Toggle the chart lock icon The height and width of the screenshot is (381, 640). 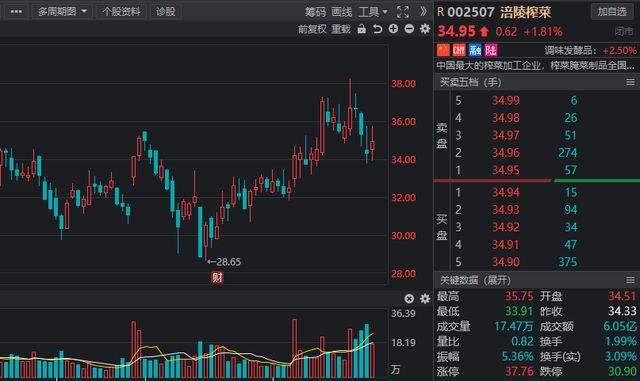point(362,29)
